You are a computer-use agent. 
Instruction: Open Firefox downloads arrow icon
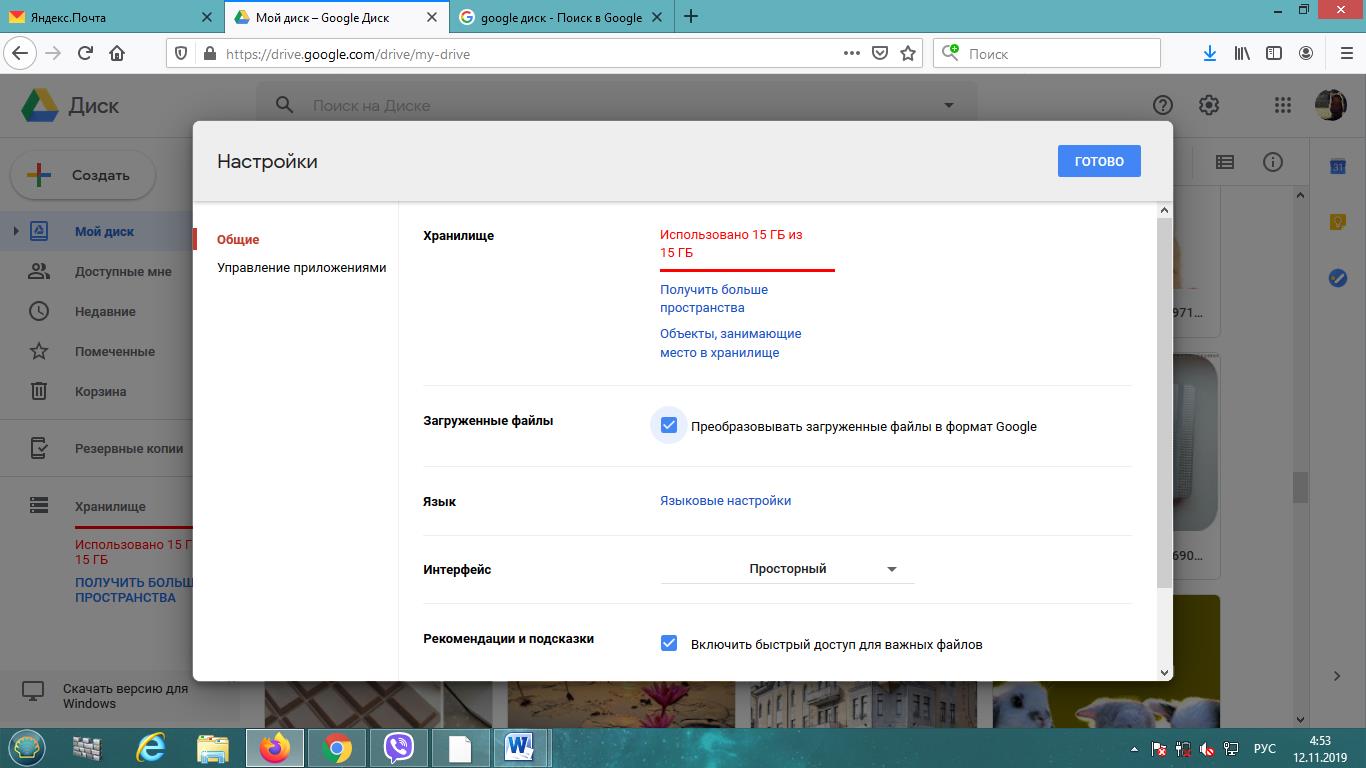click(x=1209, y=53)
